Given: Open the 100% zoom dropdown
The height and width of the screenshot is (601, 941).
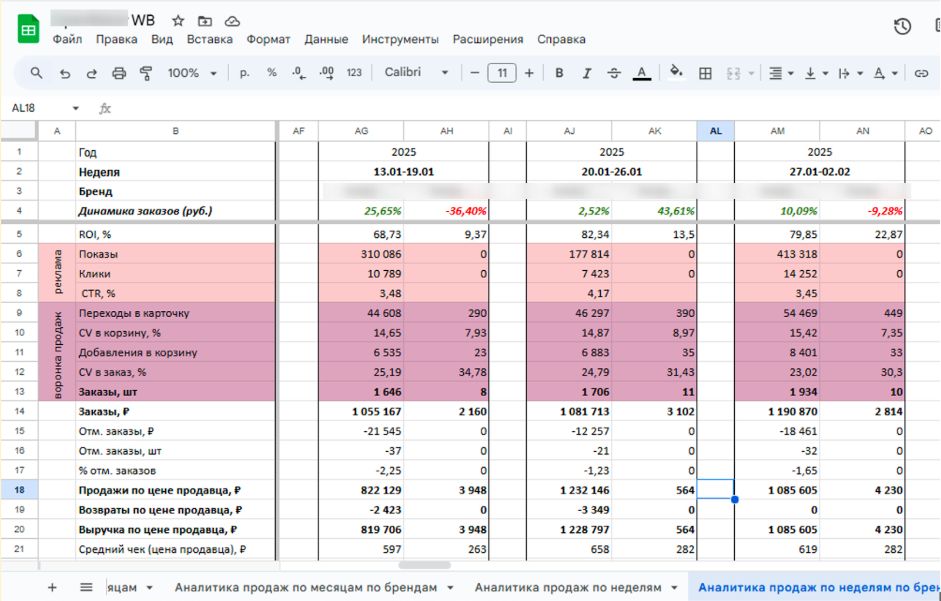Looking at the screenshot, I should 192,73.
